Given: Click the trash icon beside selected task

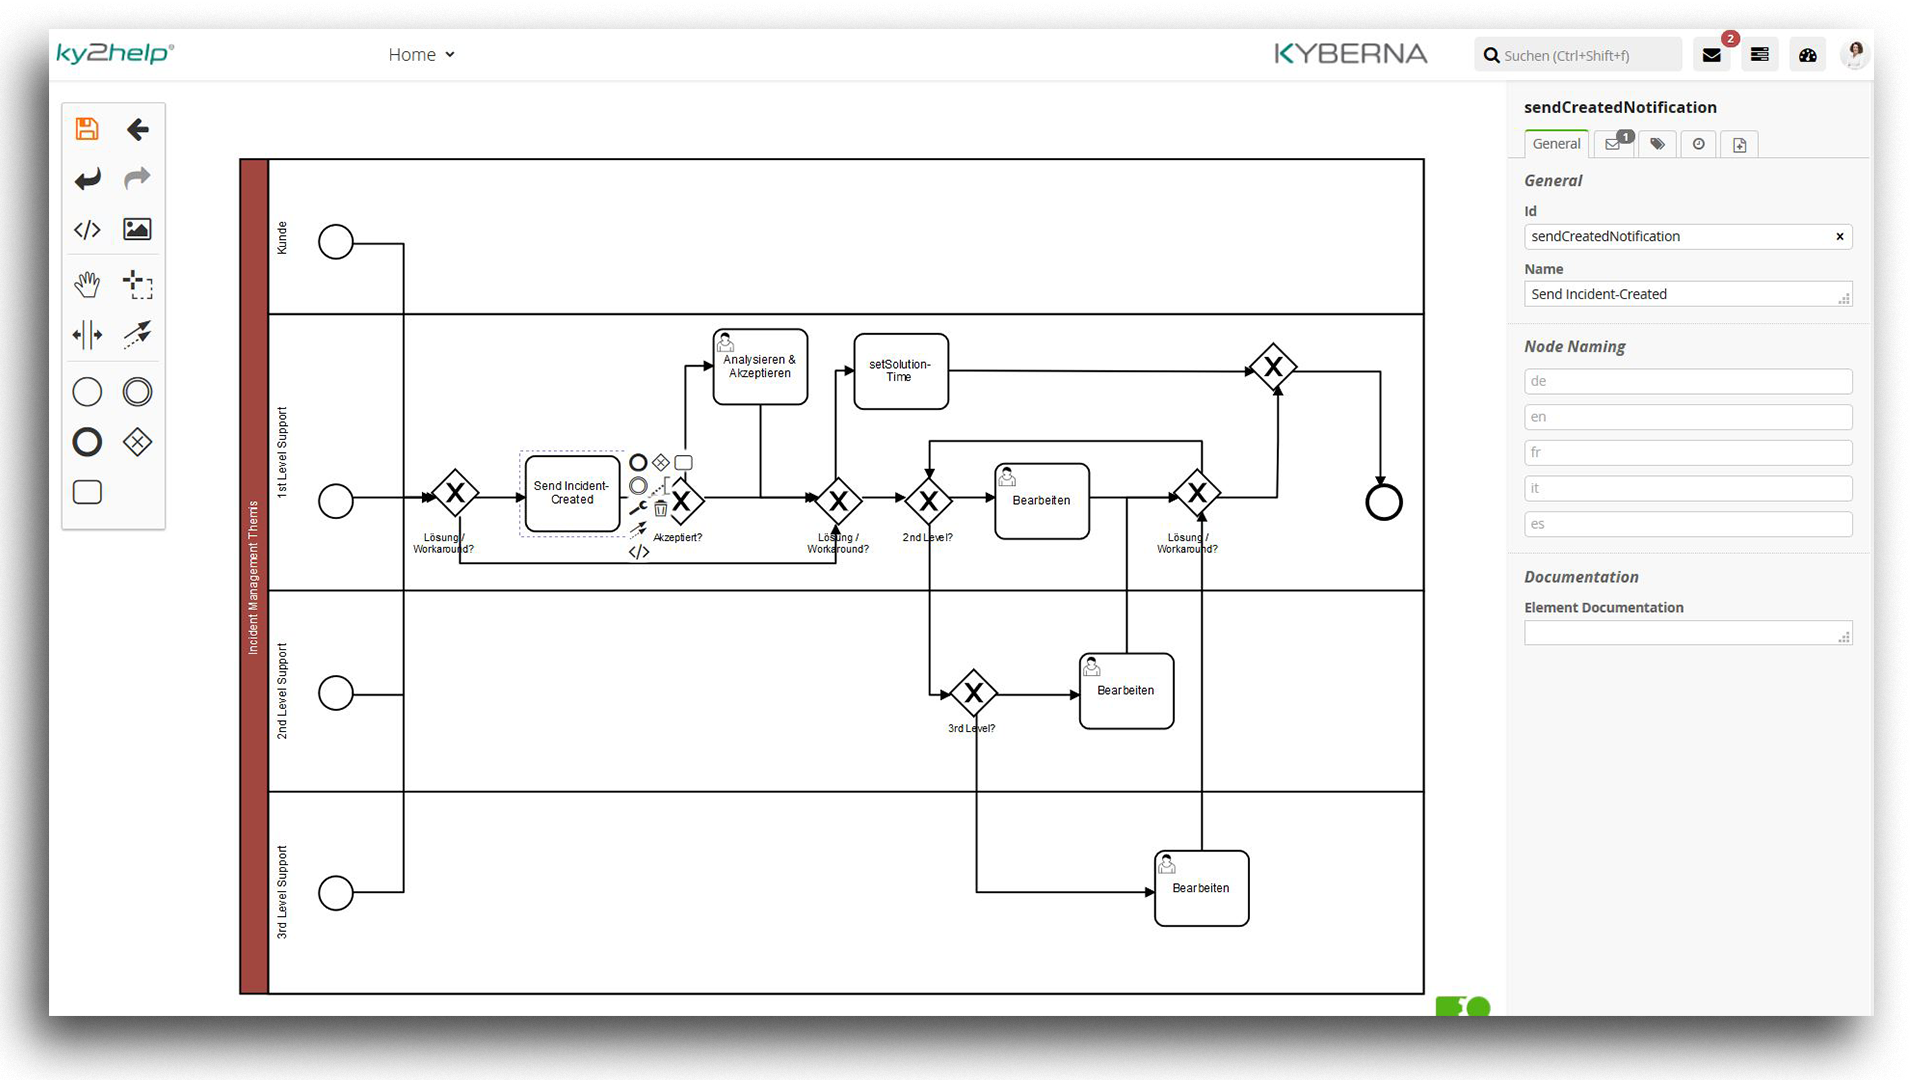Looking at the screenshot, I should [661, 509].
